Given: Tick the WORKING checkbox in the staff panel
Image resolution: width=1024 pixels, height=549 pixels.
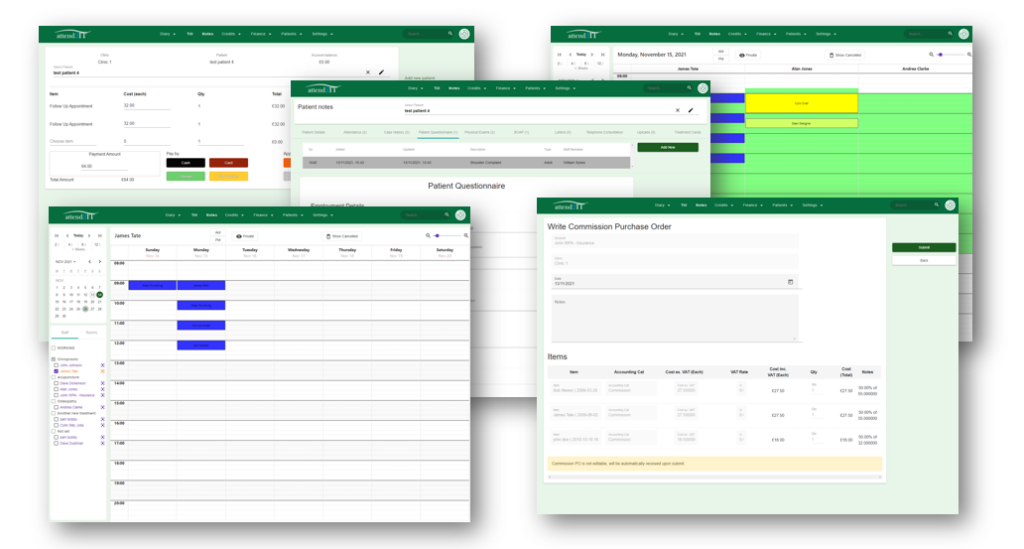Looking at the screenshot, I should pyautogui.click(x=54, y=348).
